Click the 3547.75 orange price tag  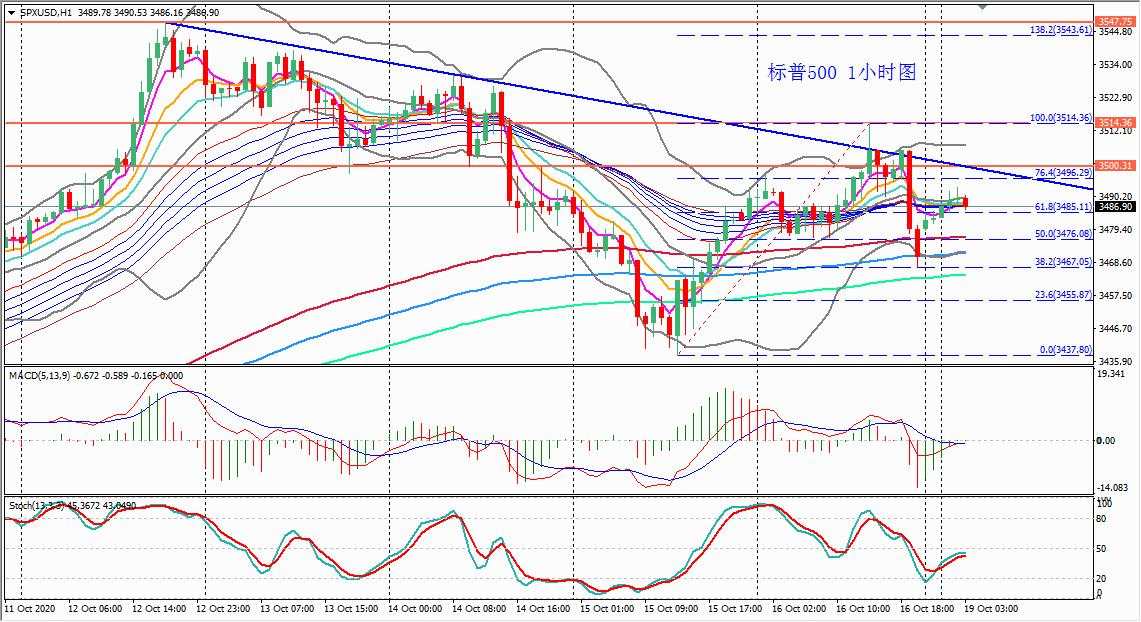click(1115, 22)
